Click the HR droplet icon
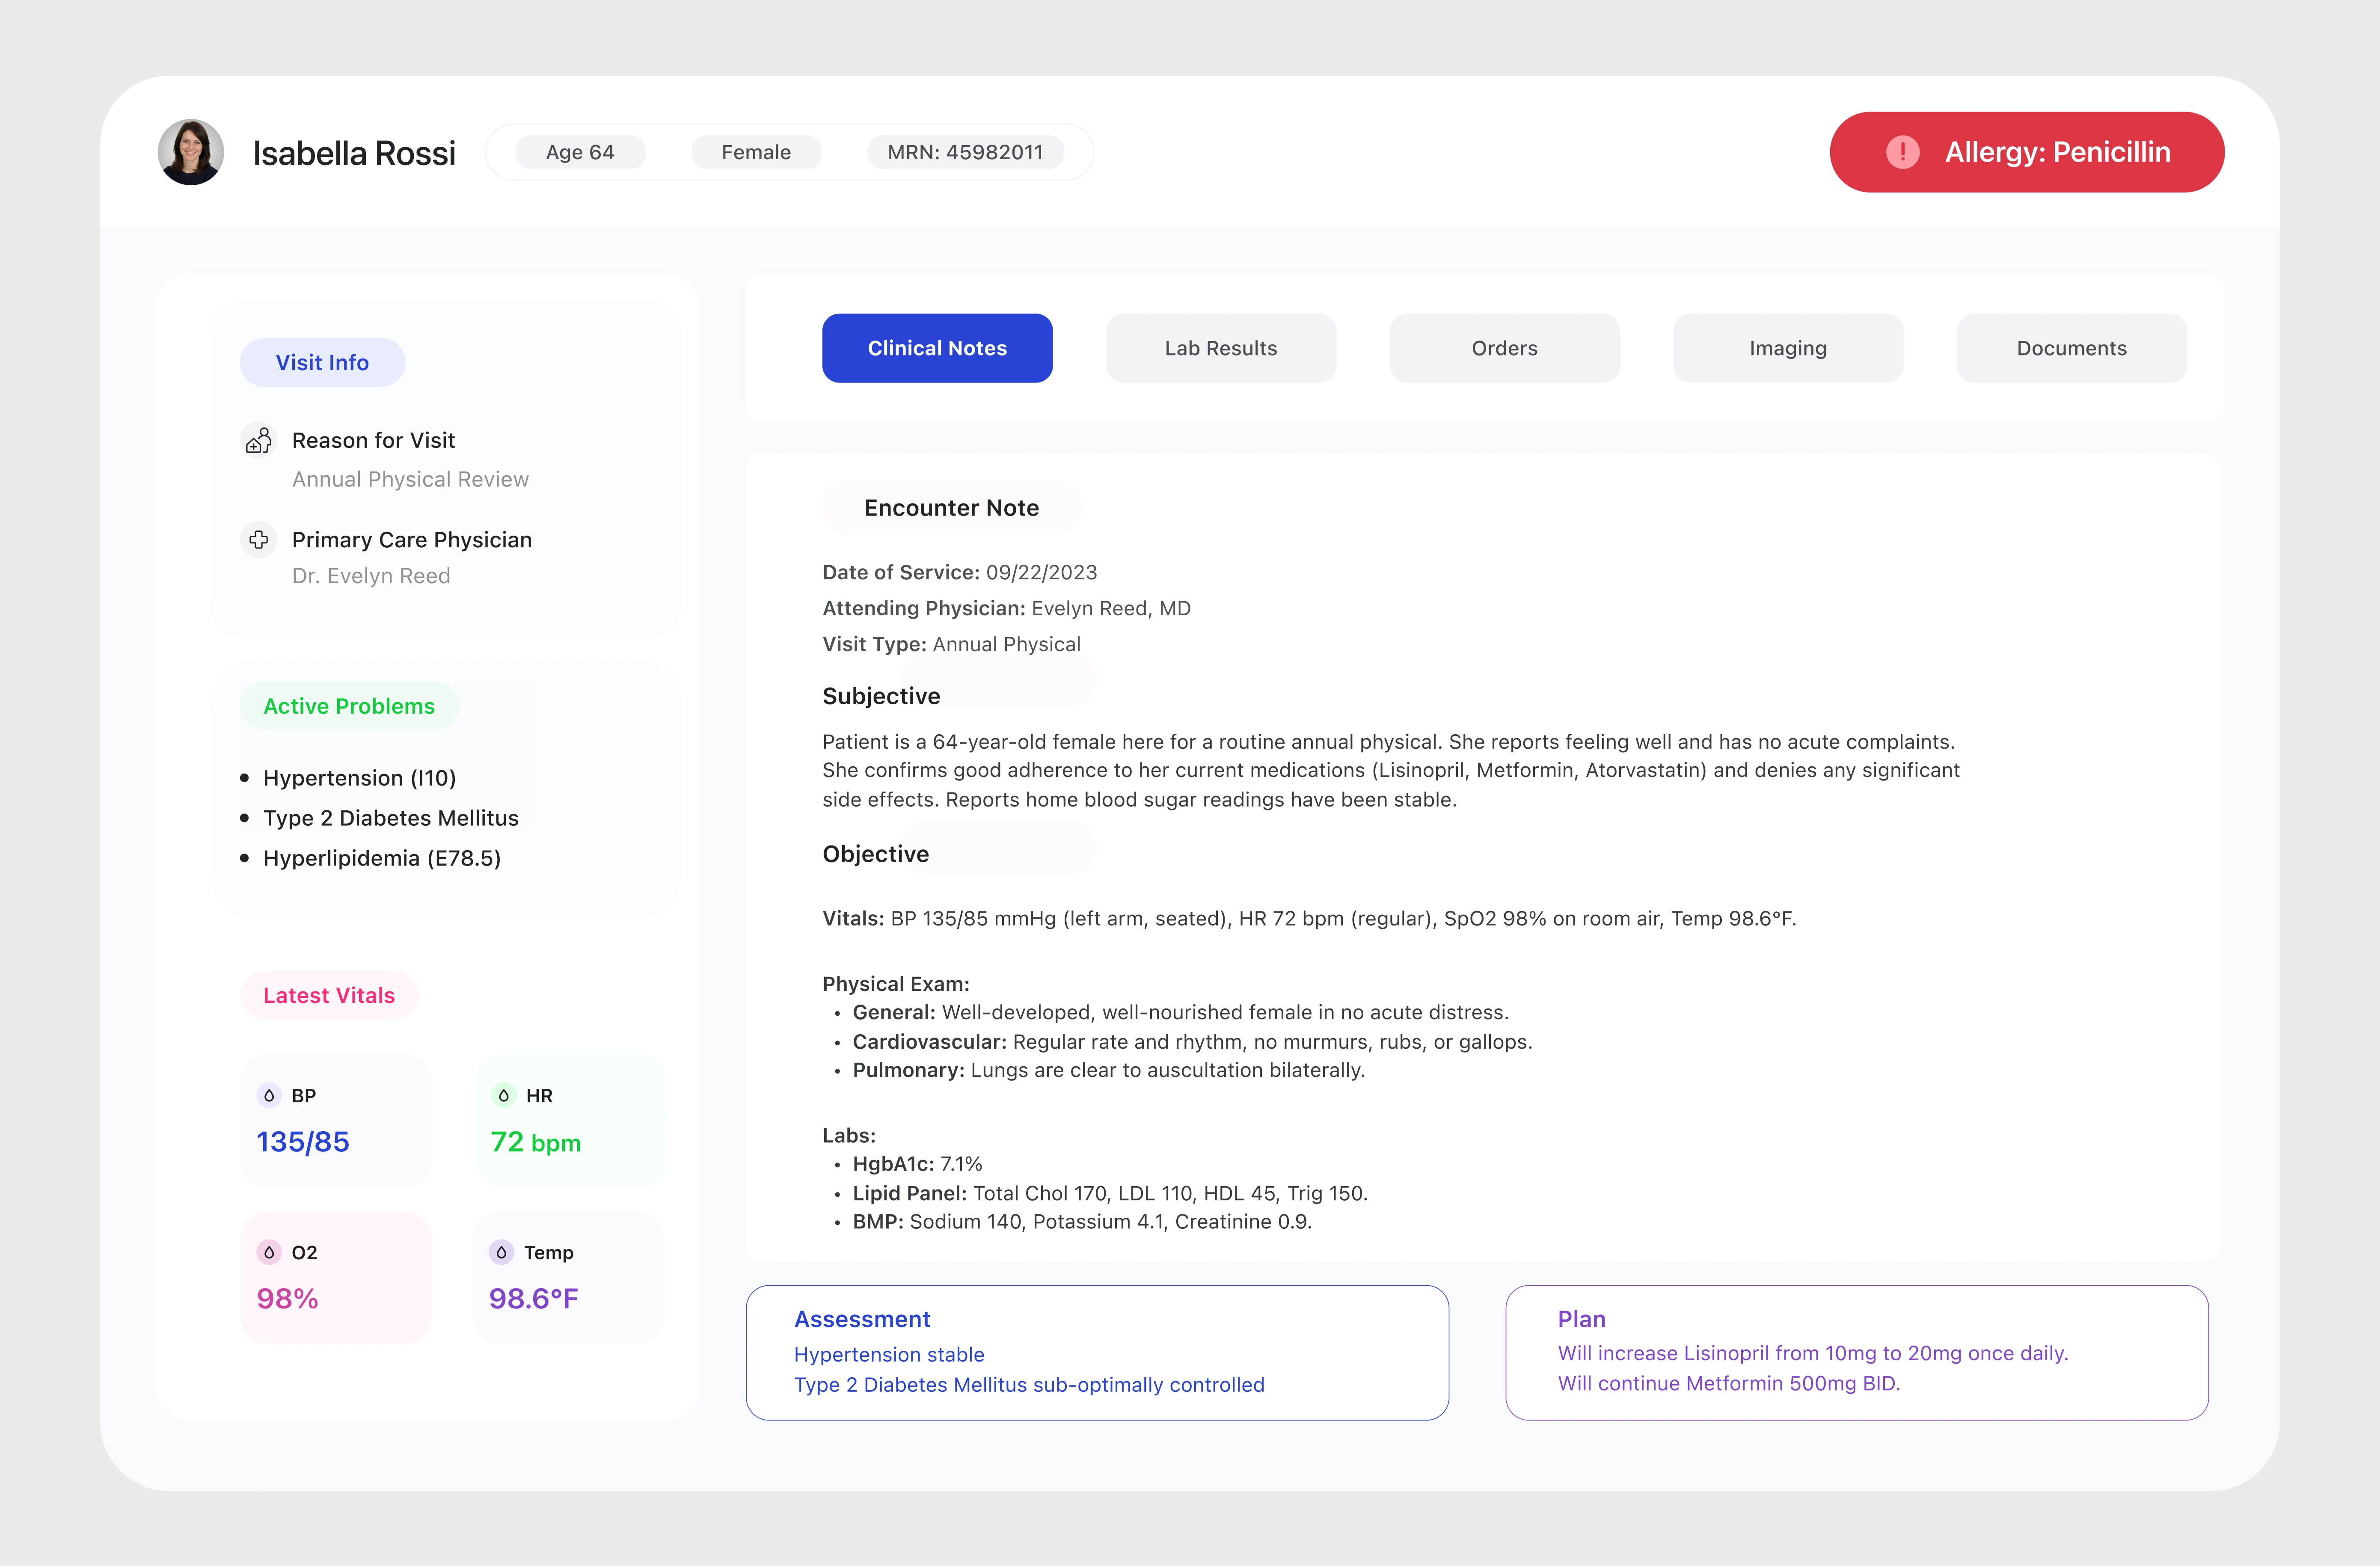Image resolution: width=2380 pixels, height=1566 pixels. click(x=504, y=1095)
